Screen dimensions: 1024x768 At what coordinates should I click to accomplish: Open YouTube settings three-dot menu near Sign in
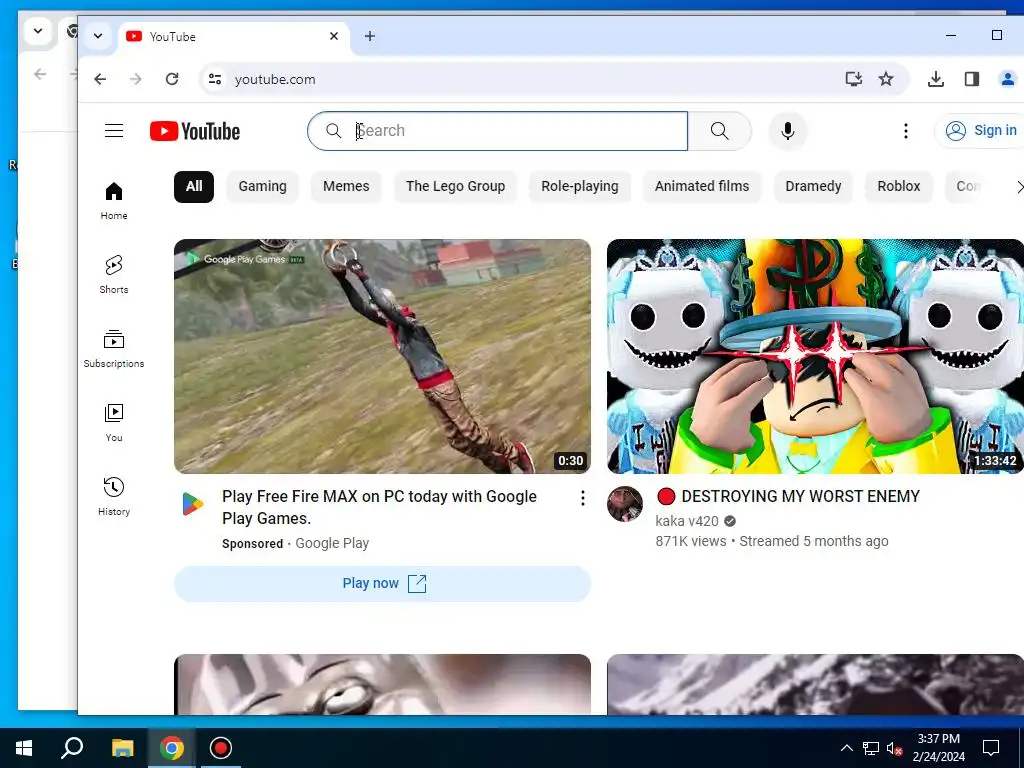tap(906, 131)
